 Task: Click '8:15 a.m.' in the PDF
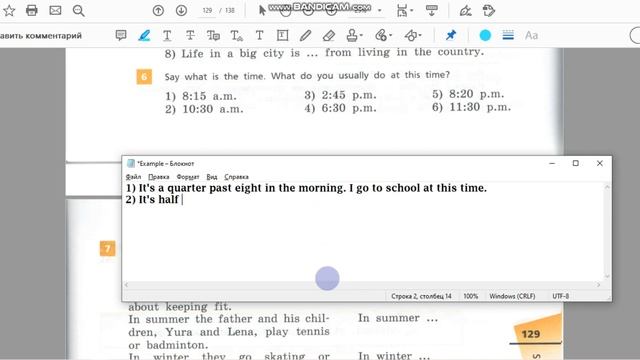[209, 96]
